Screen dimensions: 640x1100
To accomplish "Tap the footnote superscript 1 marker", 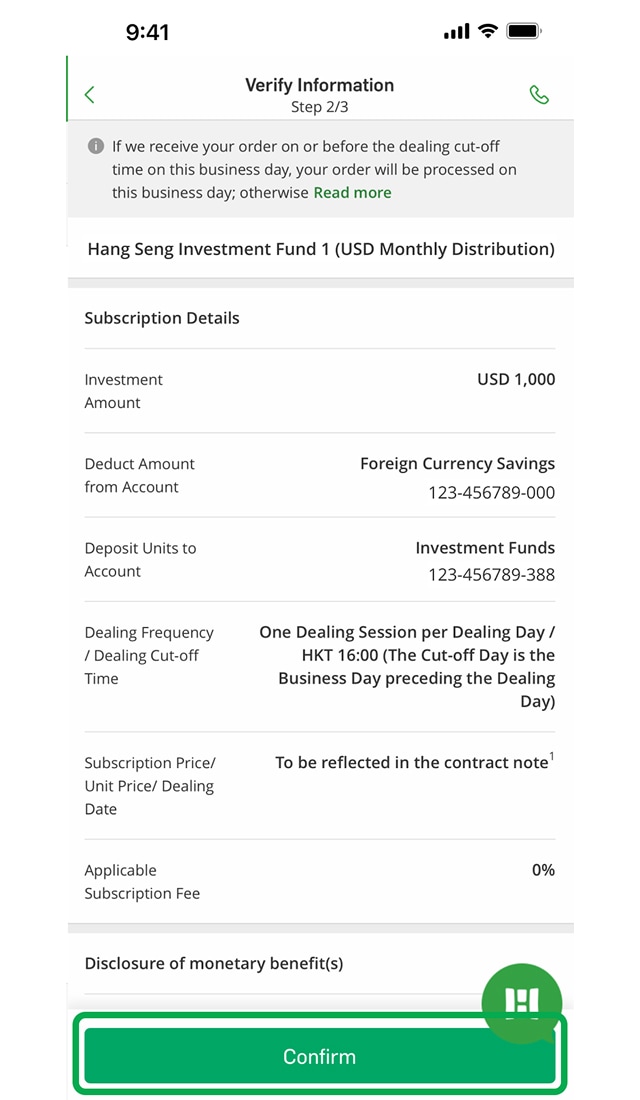I will tap(552, 758).
